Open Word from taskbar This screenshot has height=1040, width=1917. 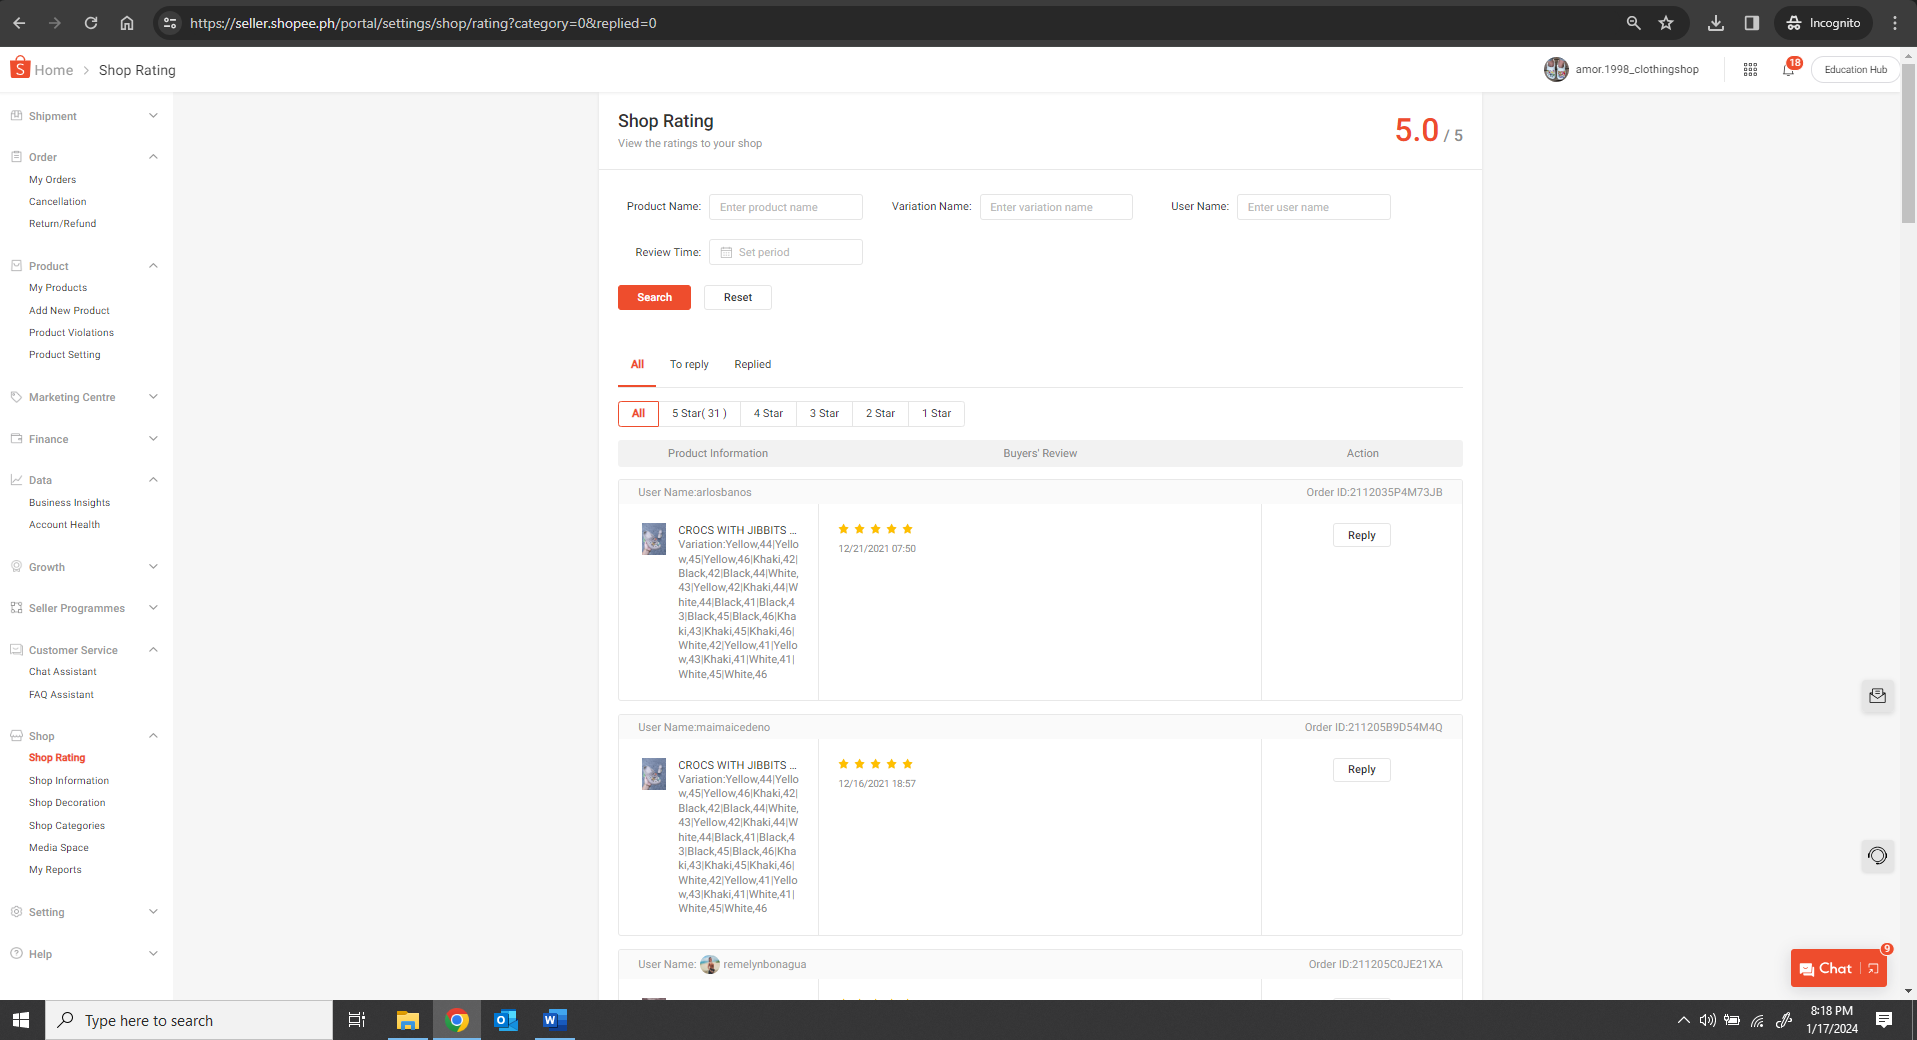pos(555,1020)
